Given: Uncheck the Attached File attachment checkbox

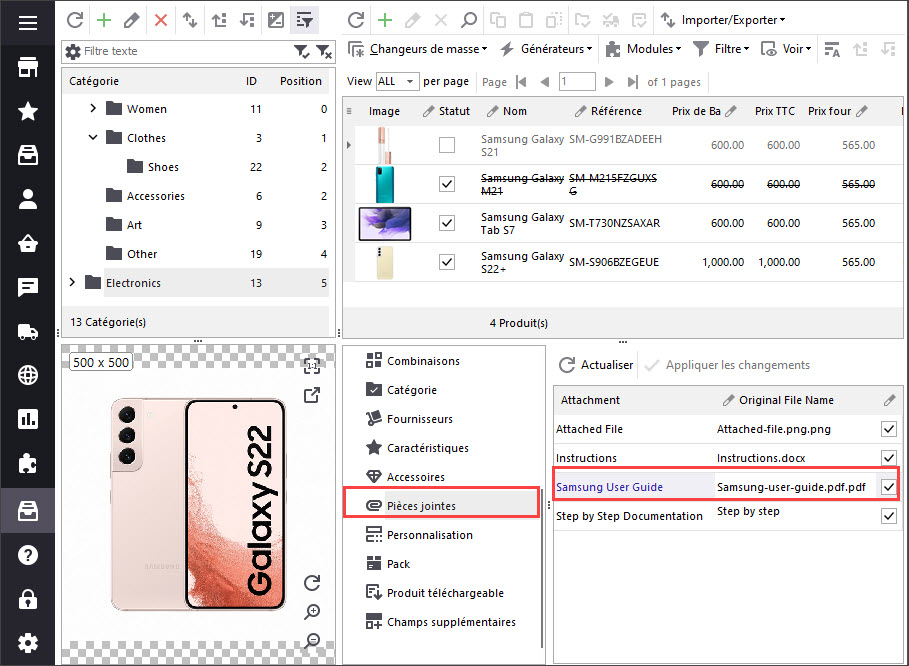Looking at the screenshot, I should 889,429.
